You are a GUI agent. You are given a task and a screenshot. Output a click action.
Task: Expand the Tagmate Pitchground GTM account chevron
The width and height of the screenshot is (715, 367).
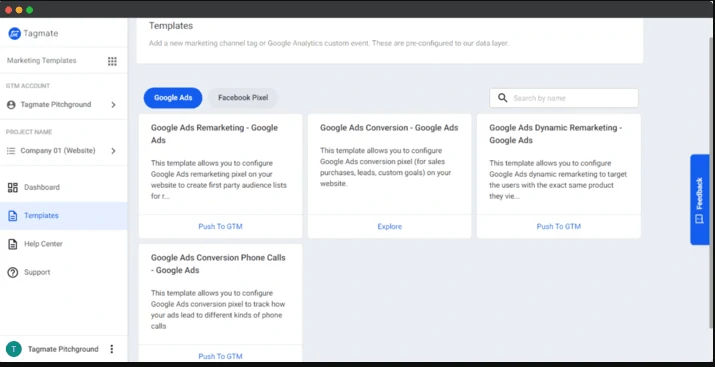point(114,105)
